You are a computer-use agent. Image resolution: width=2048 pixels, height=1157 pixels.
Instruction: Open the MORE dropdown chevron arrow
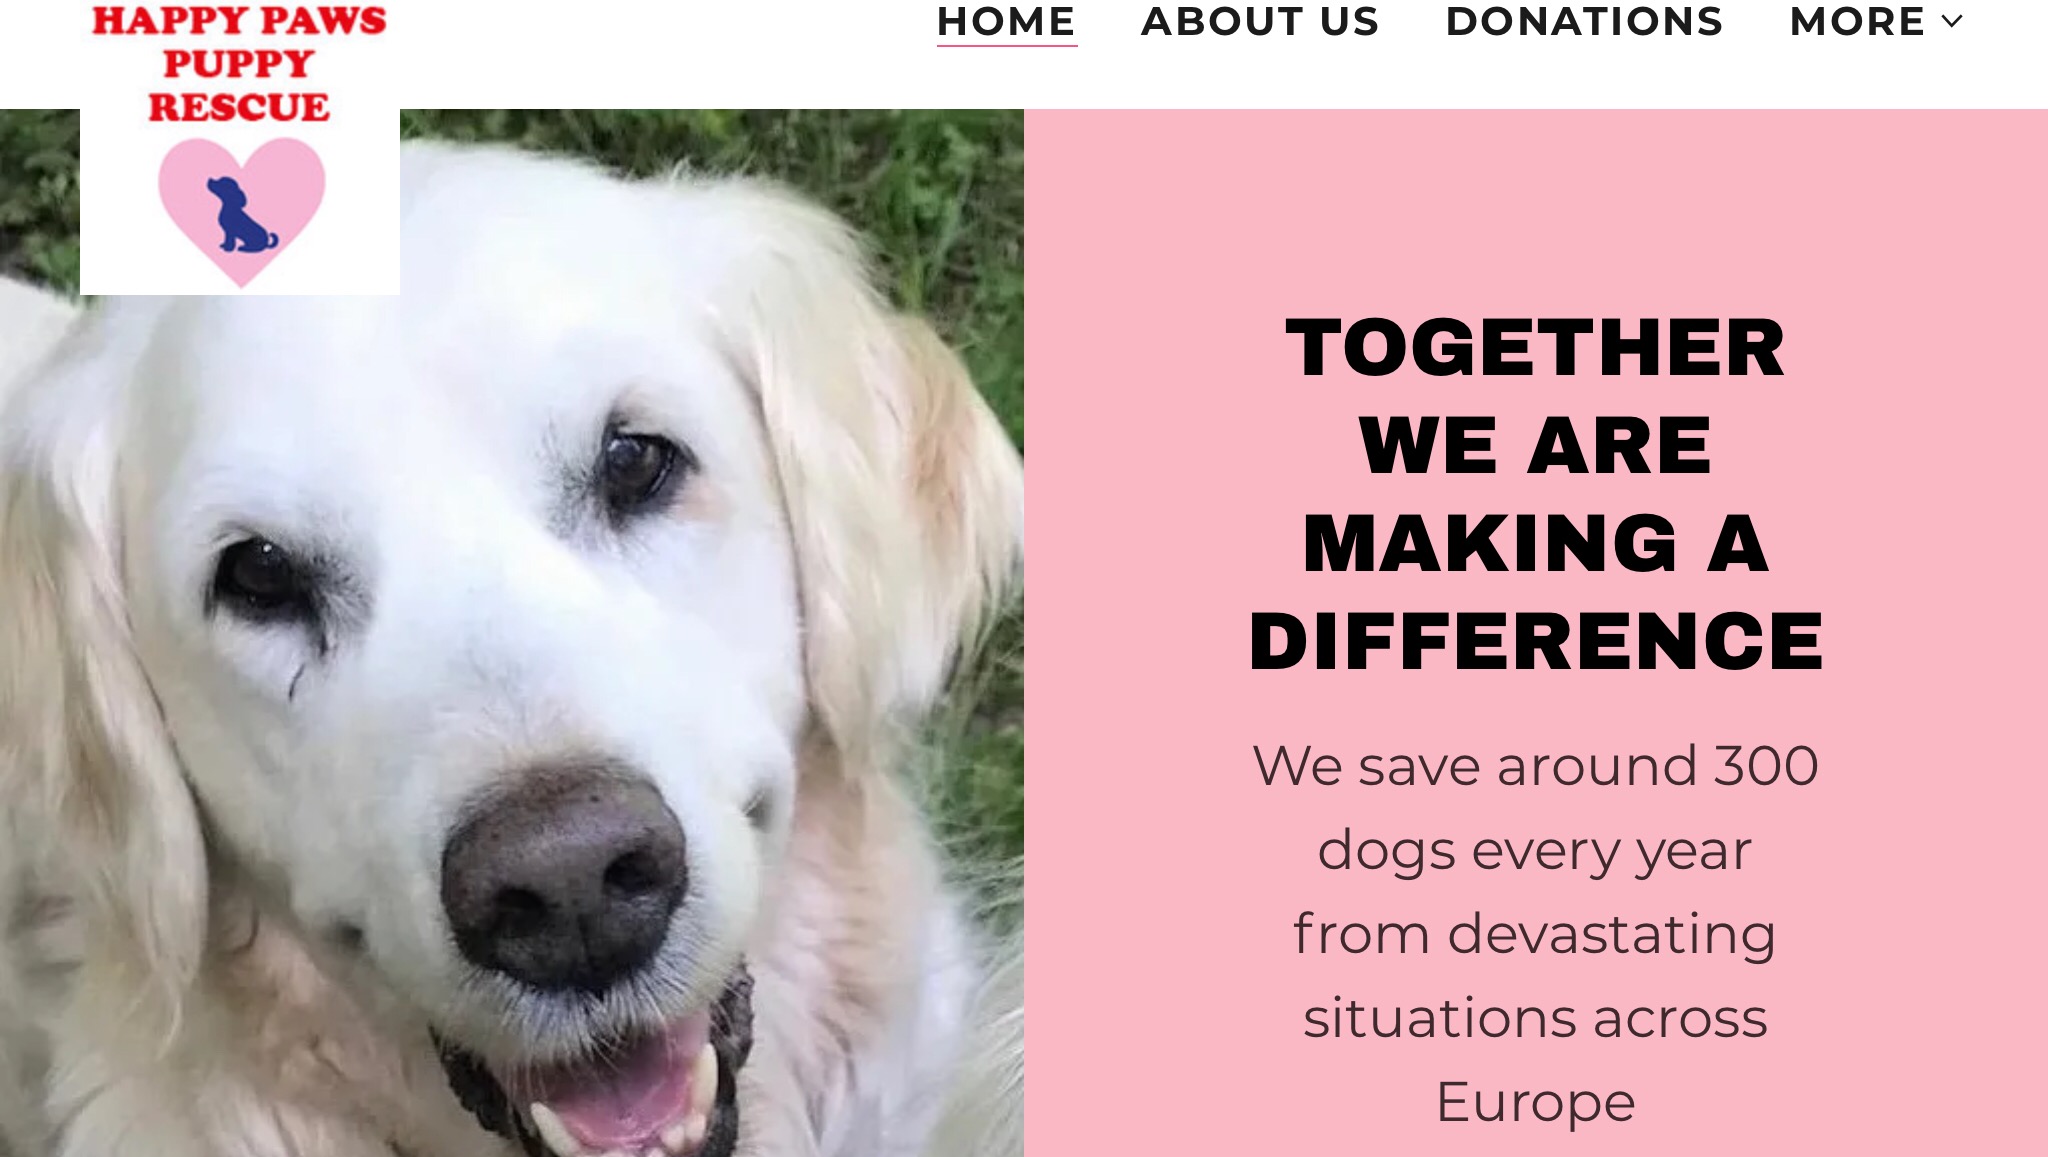point(1952,22)
